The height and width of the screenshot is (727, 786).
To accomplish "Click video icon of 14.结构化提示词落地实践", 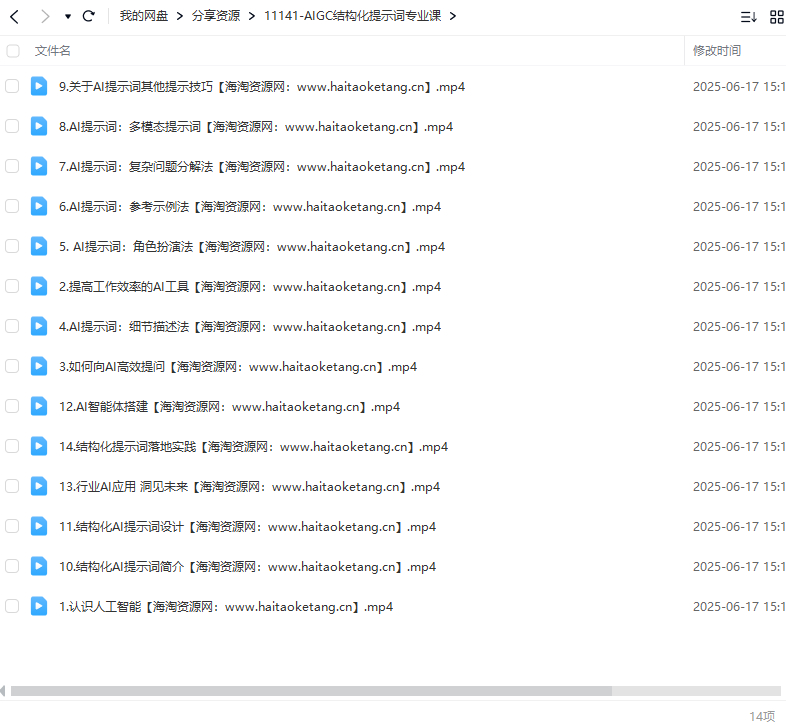I will (39, 446).
